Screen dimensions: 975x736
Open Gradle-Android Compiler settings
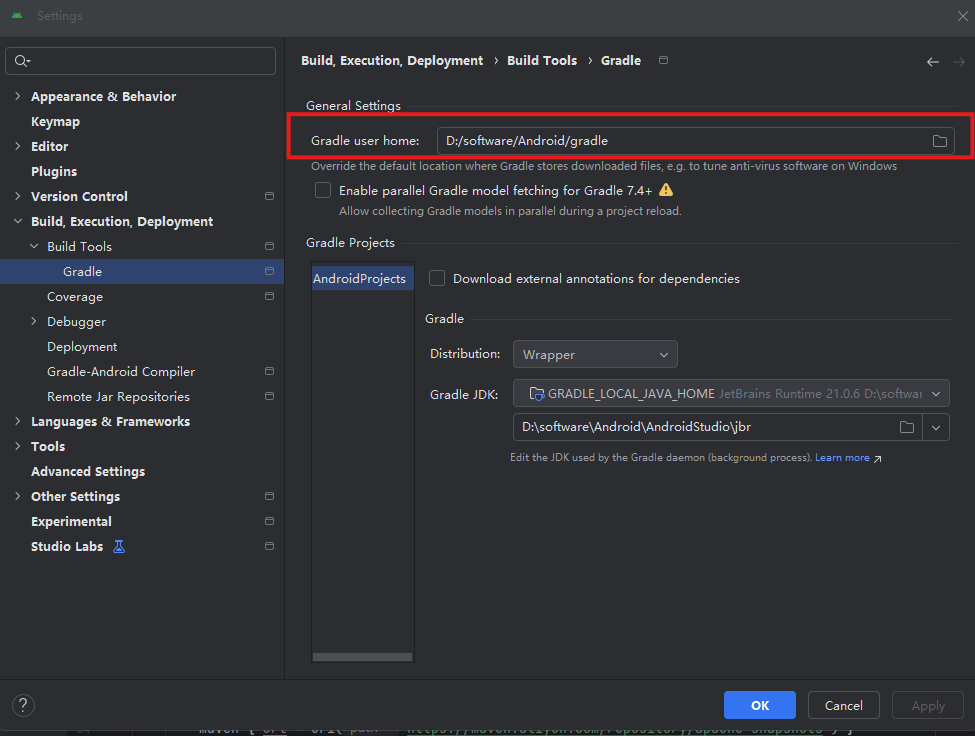121,372
